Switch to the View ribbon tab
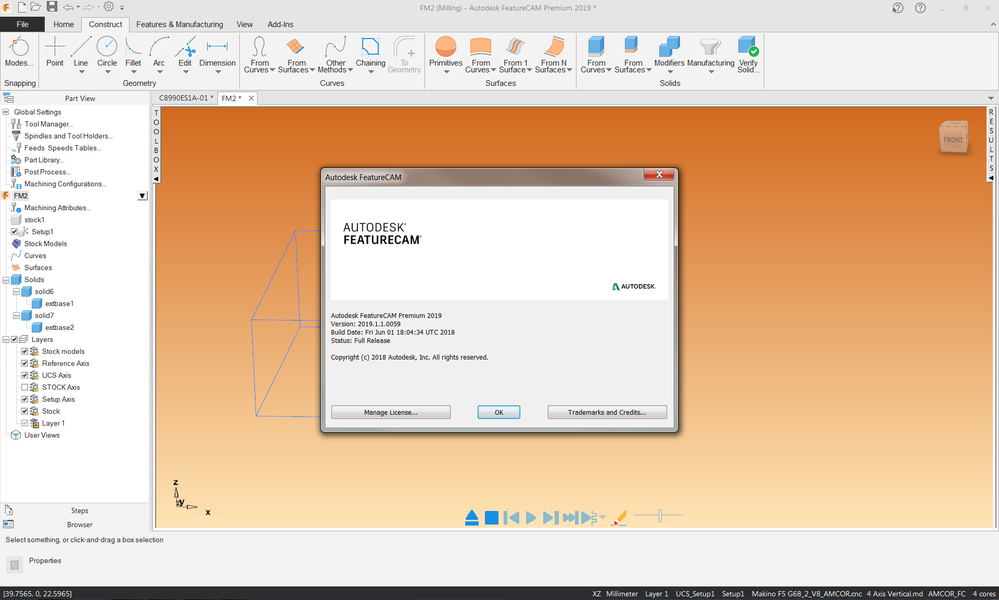 [x=245, y=24]
